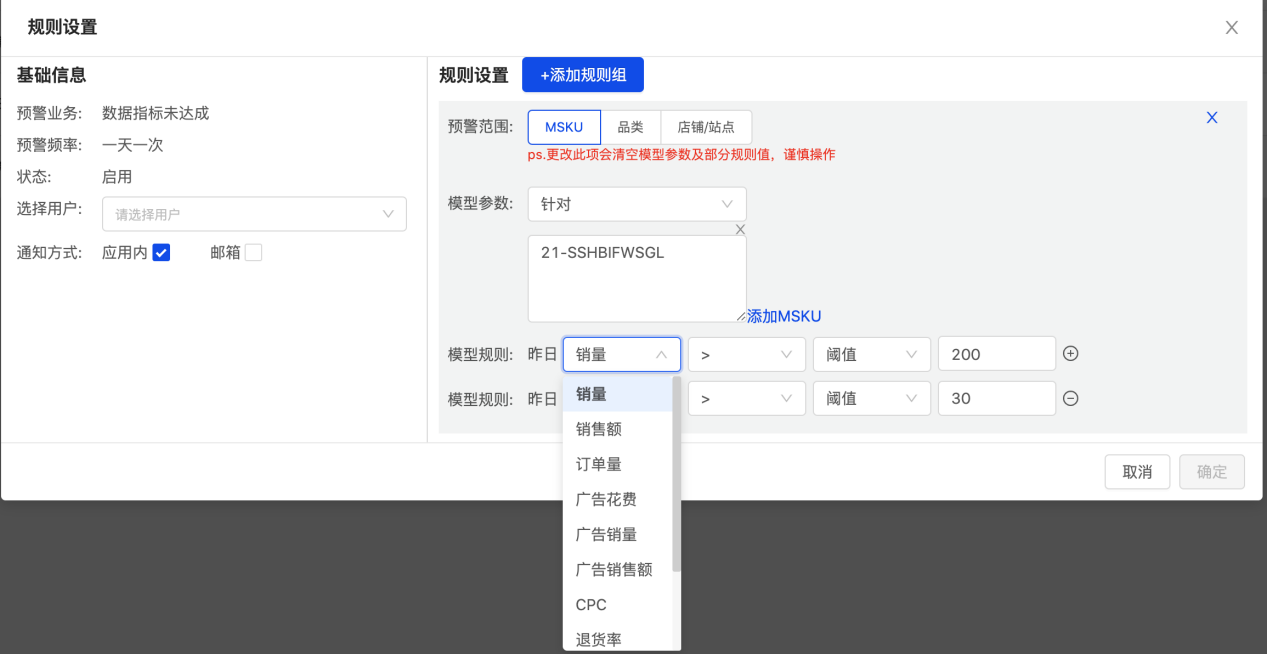Open the 请选择用户 dropdown
The image size is (1267, 654).
click(x=254, y=214)
